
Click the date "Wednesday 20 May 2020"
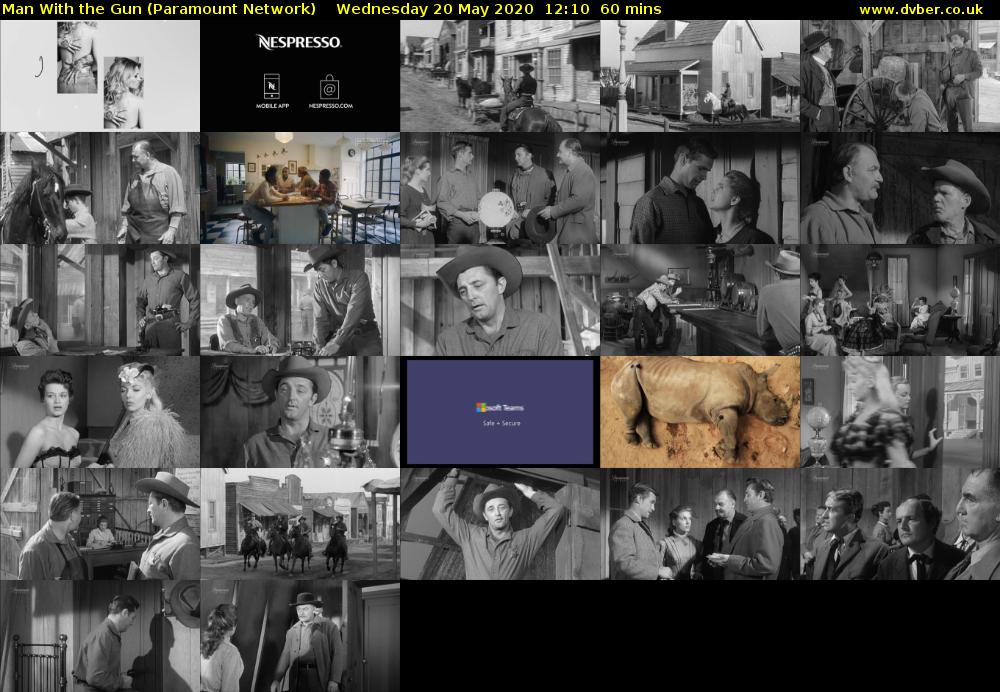tap(435, 10)
